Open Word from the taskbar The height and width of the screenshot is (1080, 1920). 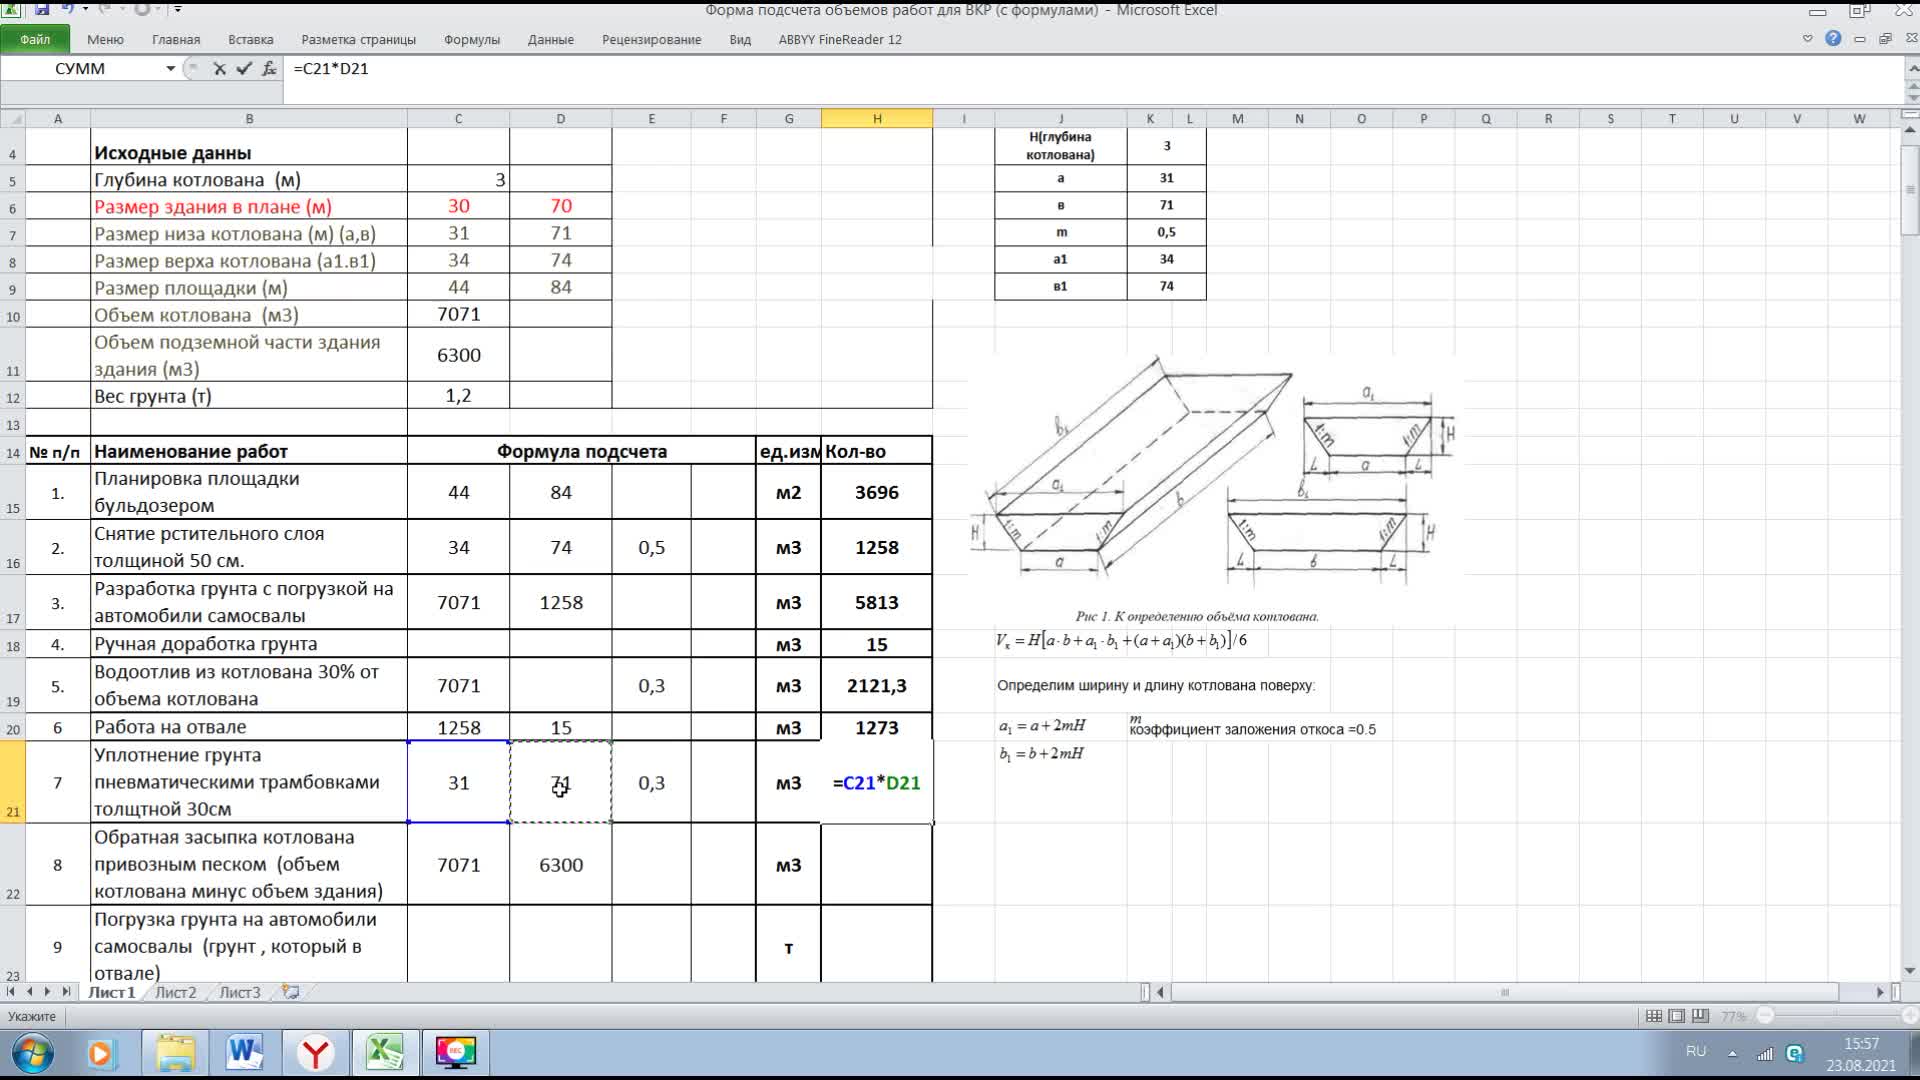tap(244, 1053)
